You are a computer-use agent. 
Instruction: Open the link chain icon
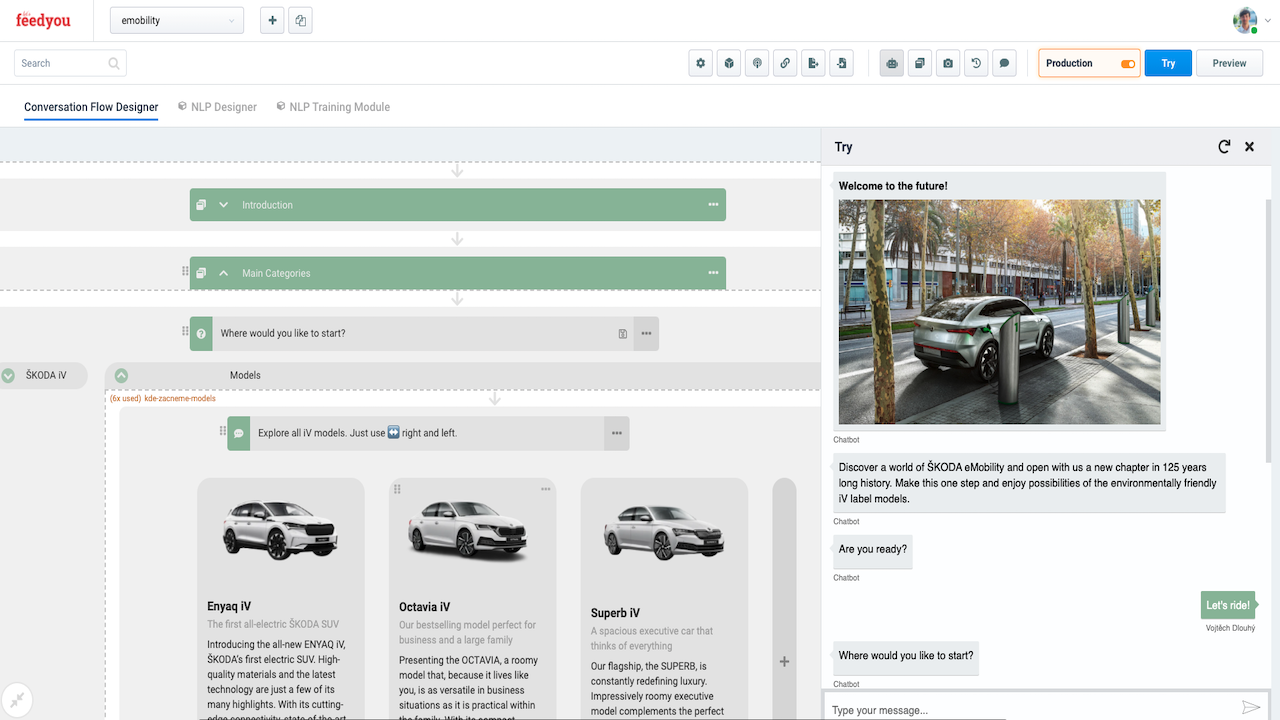(x=786, y=63)
